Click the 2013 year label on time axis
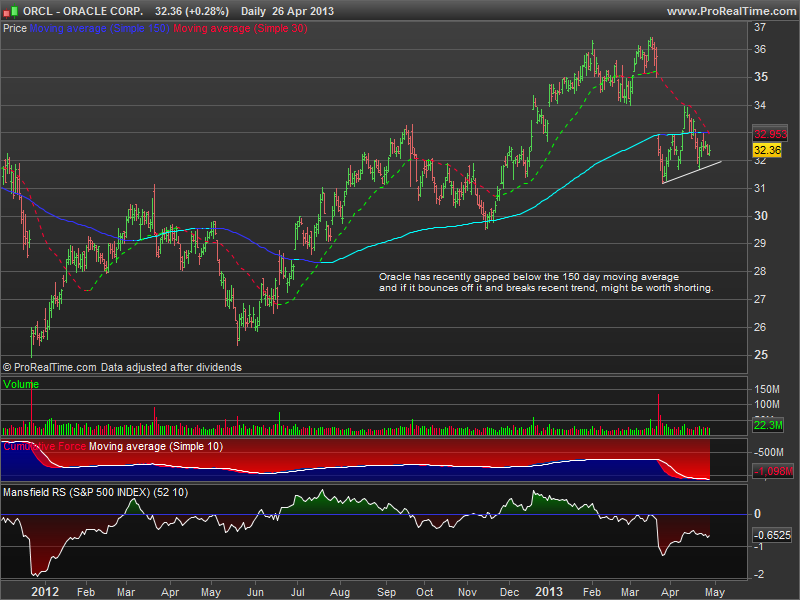 [548, 591]
